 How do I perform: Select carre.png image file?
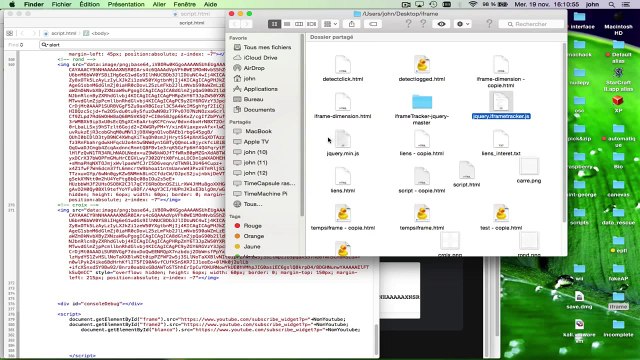(x=529, y=170)
